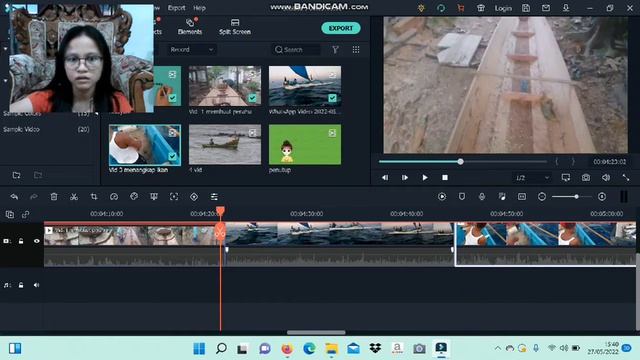The width and height of the screenshot is (640, 360).
Task: Open File Explorer from the taskbar
Action: coord(331,348)
